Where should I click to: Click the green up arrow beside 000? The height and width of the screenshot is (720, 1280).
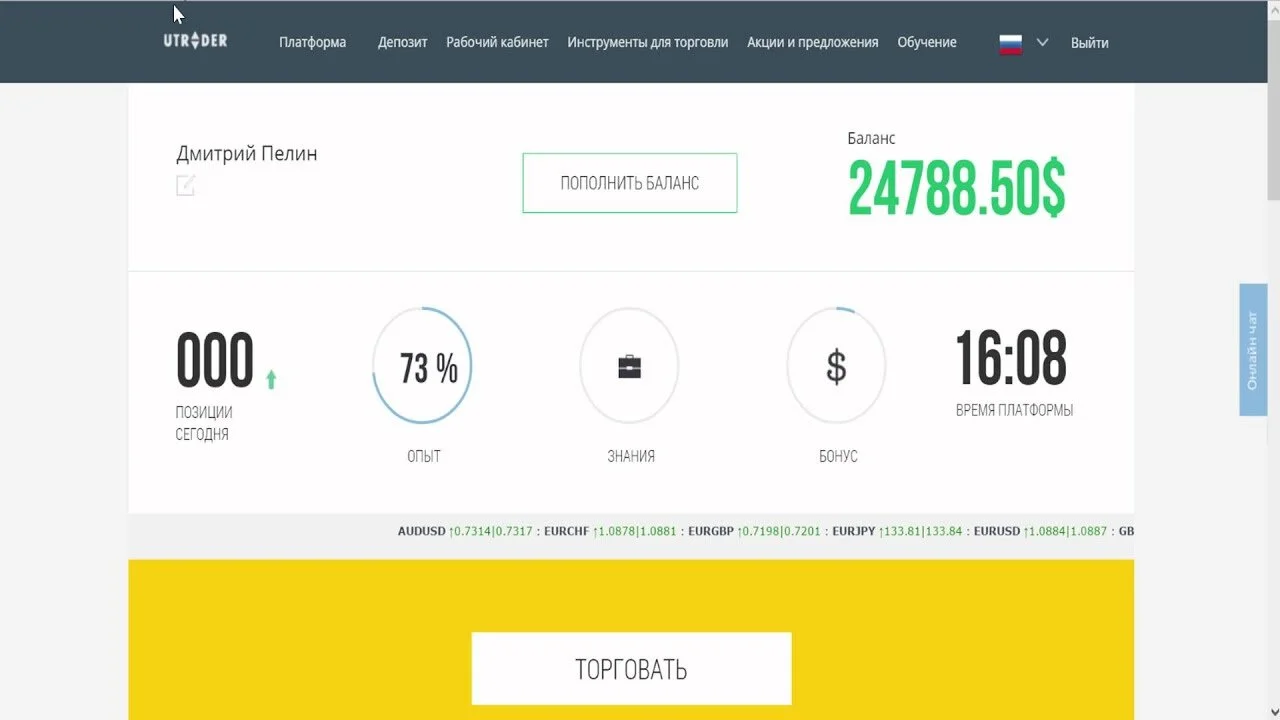click(271, 379)
